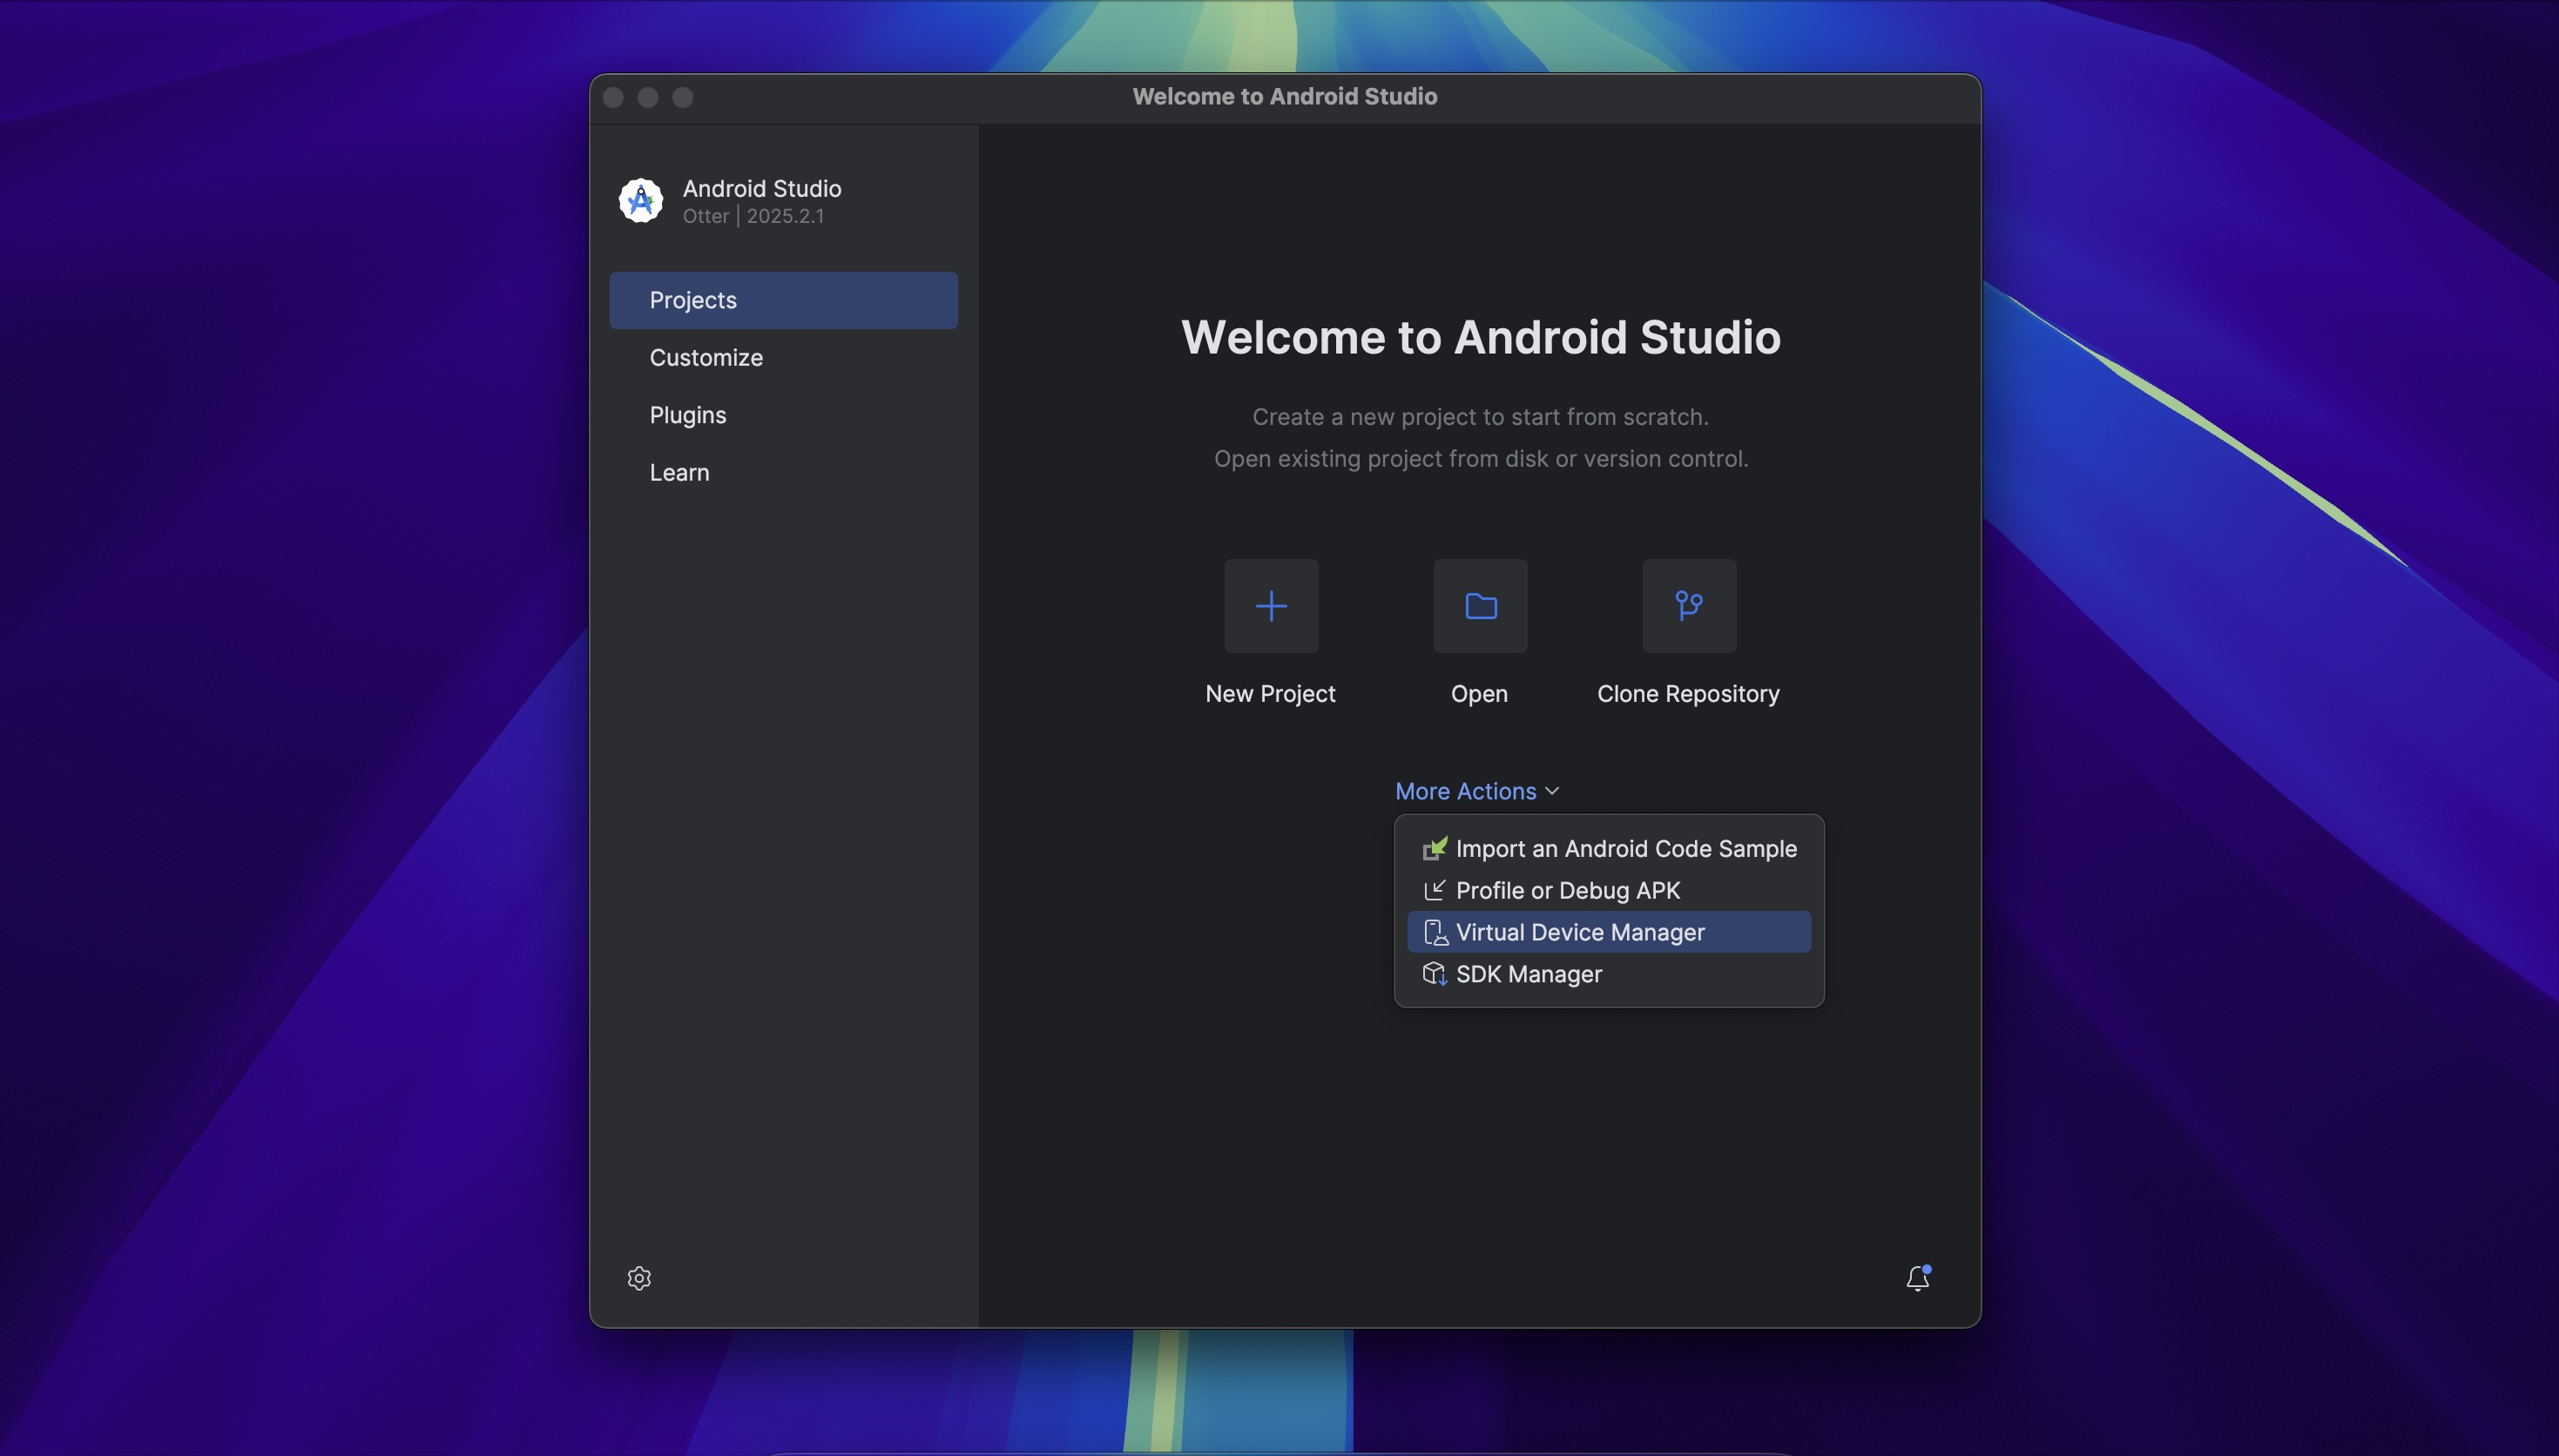This screenshot has width=2559, height=1456.
Task: Go to the Plugins section
Action: pos(783,415)
